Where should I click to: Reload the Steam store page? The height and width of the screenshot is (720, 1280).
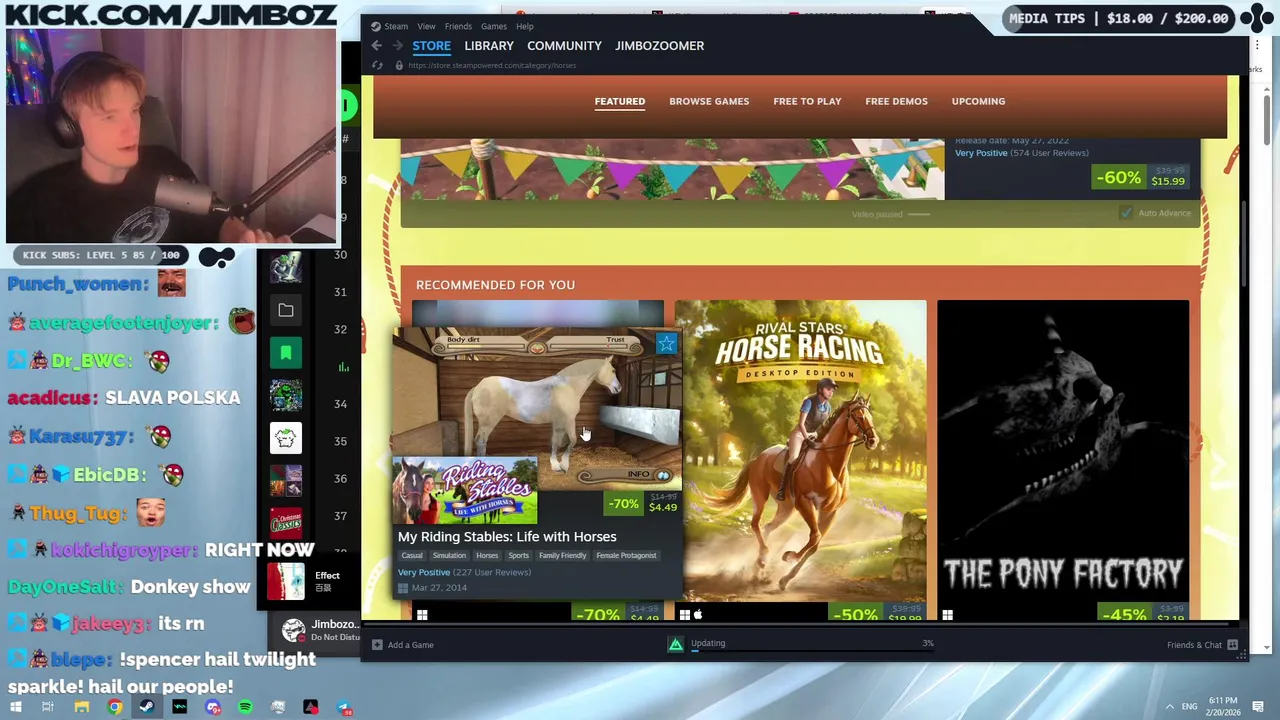(377, 66)
